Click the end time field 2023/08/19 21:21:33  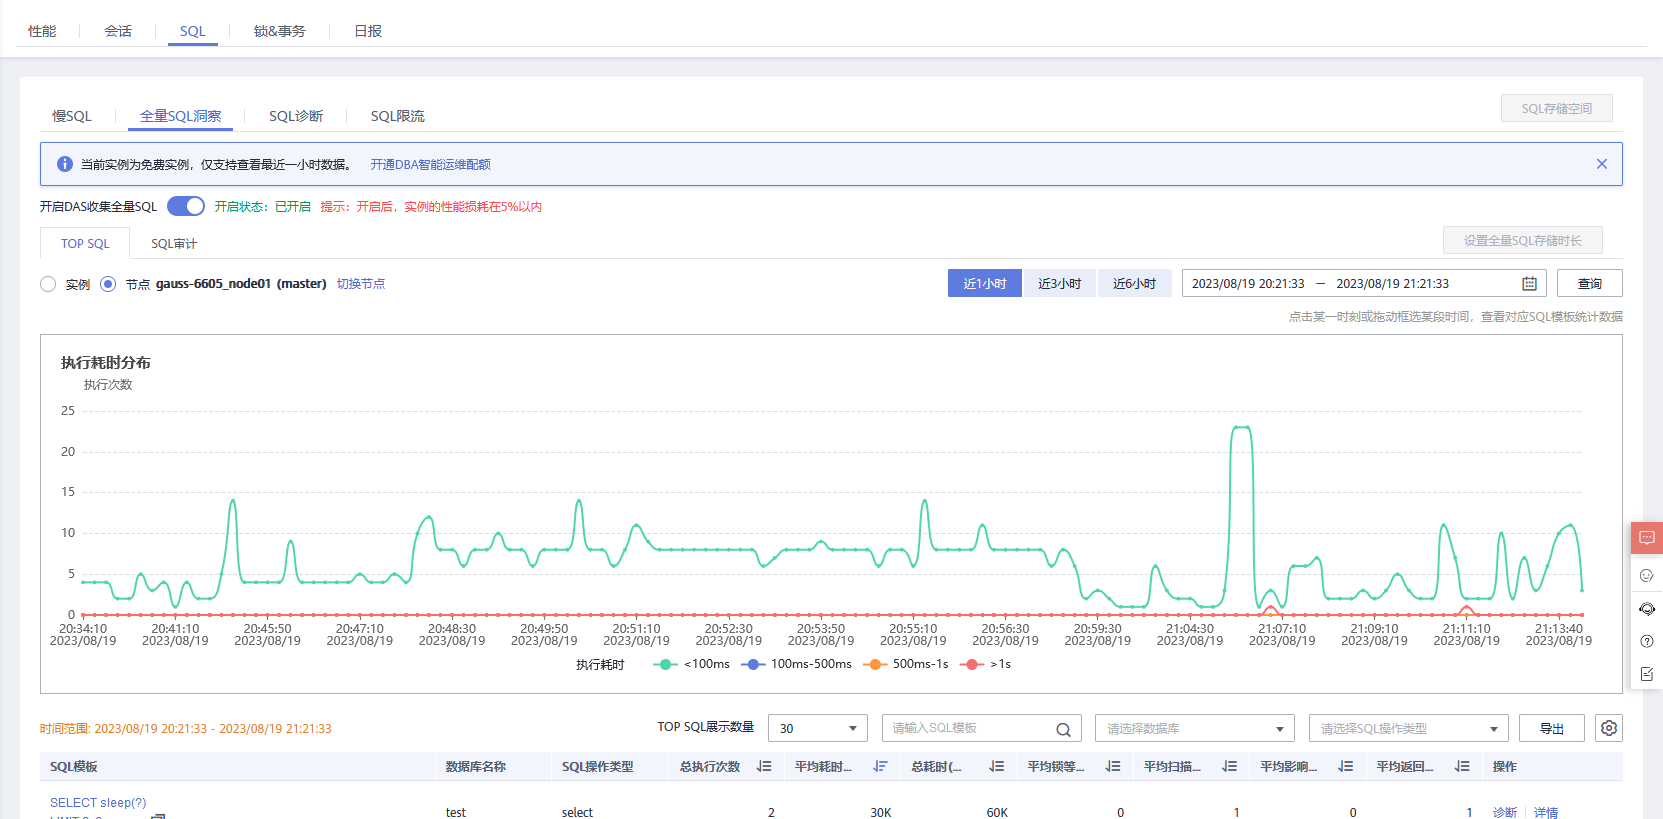[1393, 284]
